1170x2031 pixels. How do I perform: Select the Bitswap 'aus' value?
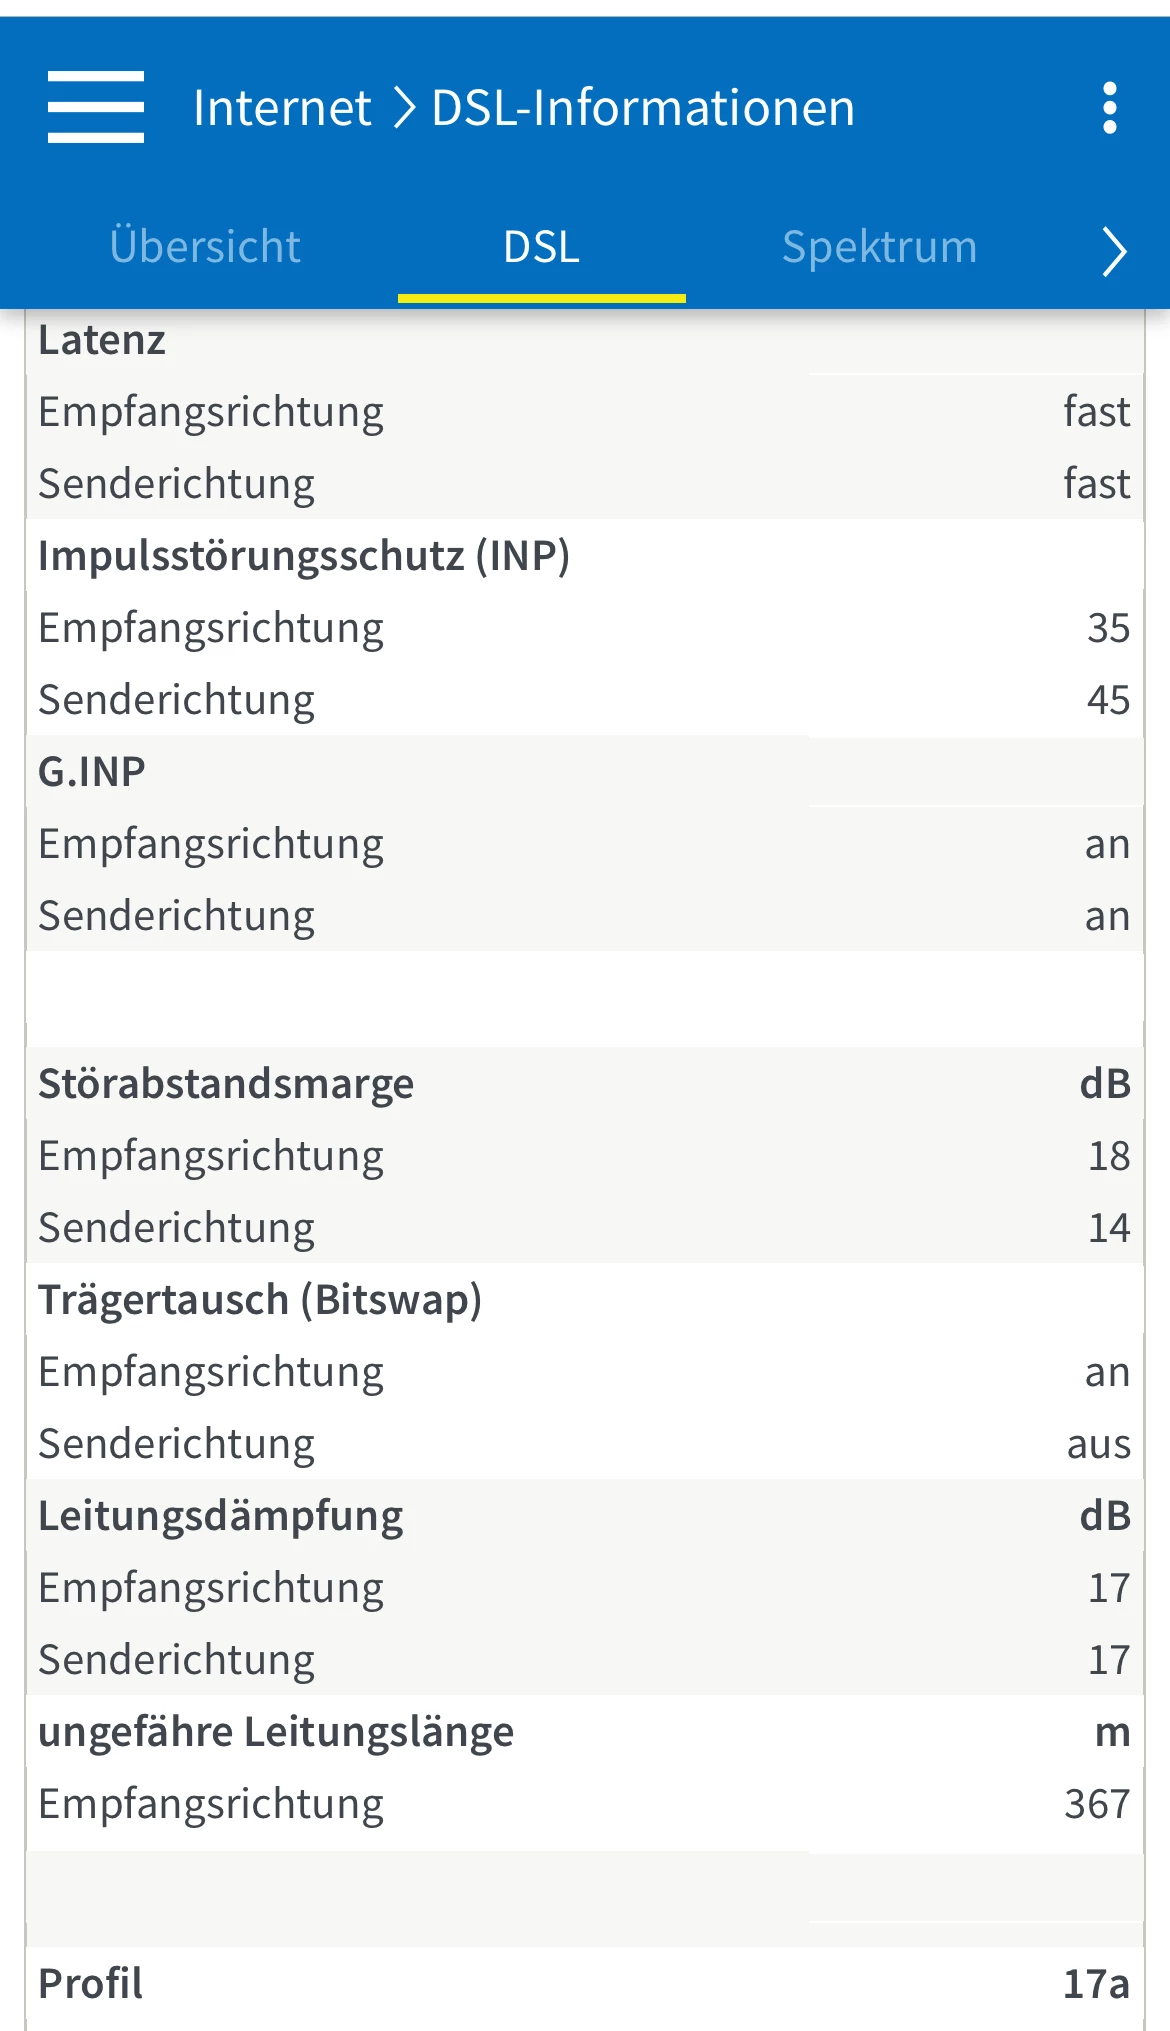(1098, 1444)
